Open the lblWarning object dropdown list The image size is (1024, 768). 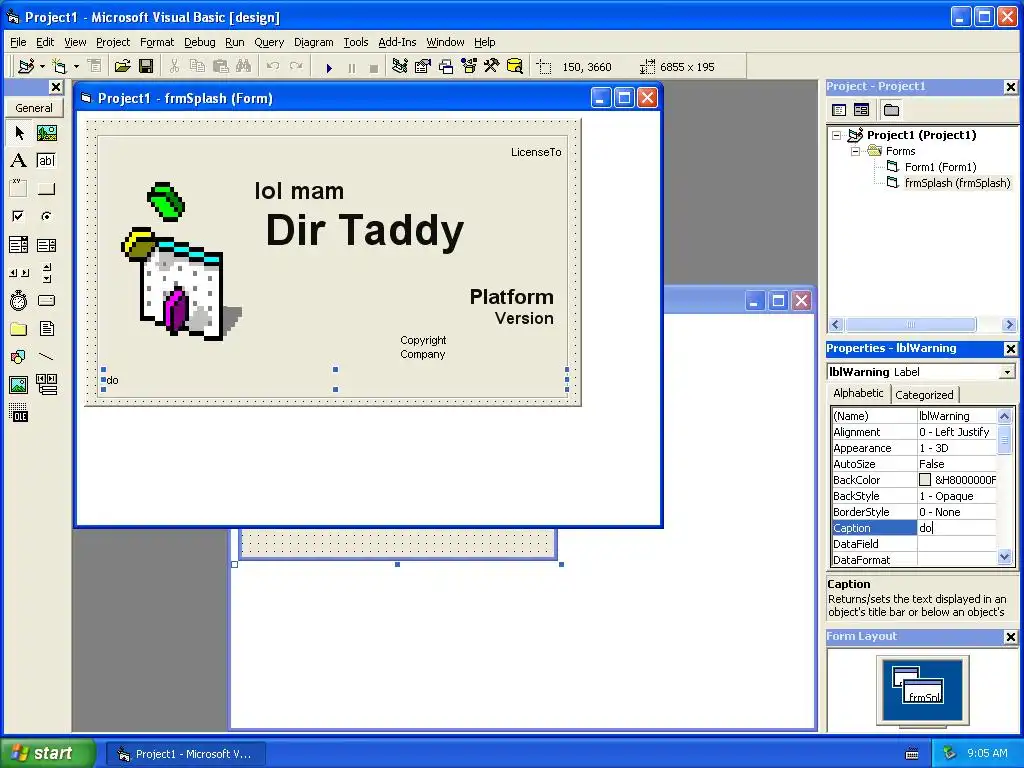tap(1008, 372)
